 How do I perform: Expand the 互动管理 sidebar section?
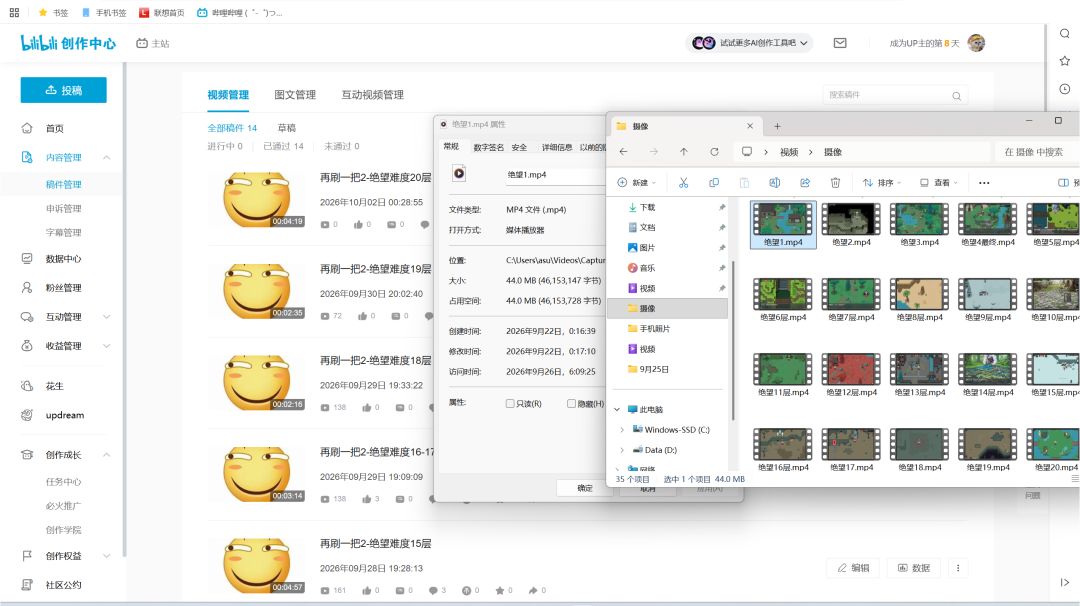tap(107, 317)
